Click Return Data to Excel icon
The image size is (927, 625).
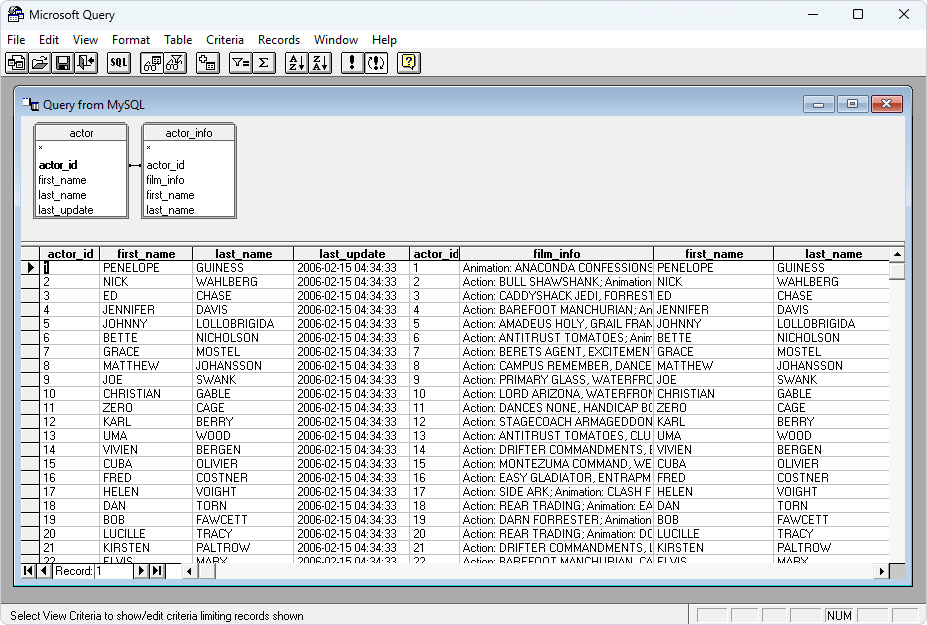[x=85, y=63]
